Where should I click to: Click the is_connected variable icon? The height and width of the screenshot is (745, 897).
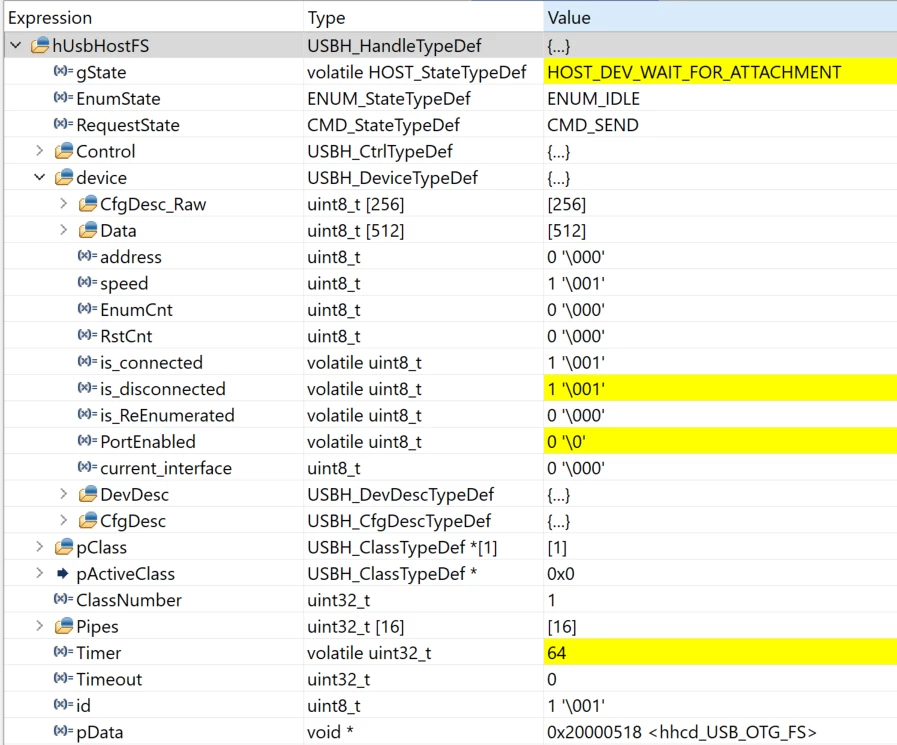[87, 362]
